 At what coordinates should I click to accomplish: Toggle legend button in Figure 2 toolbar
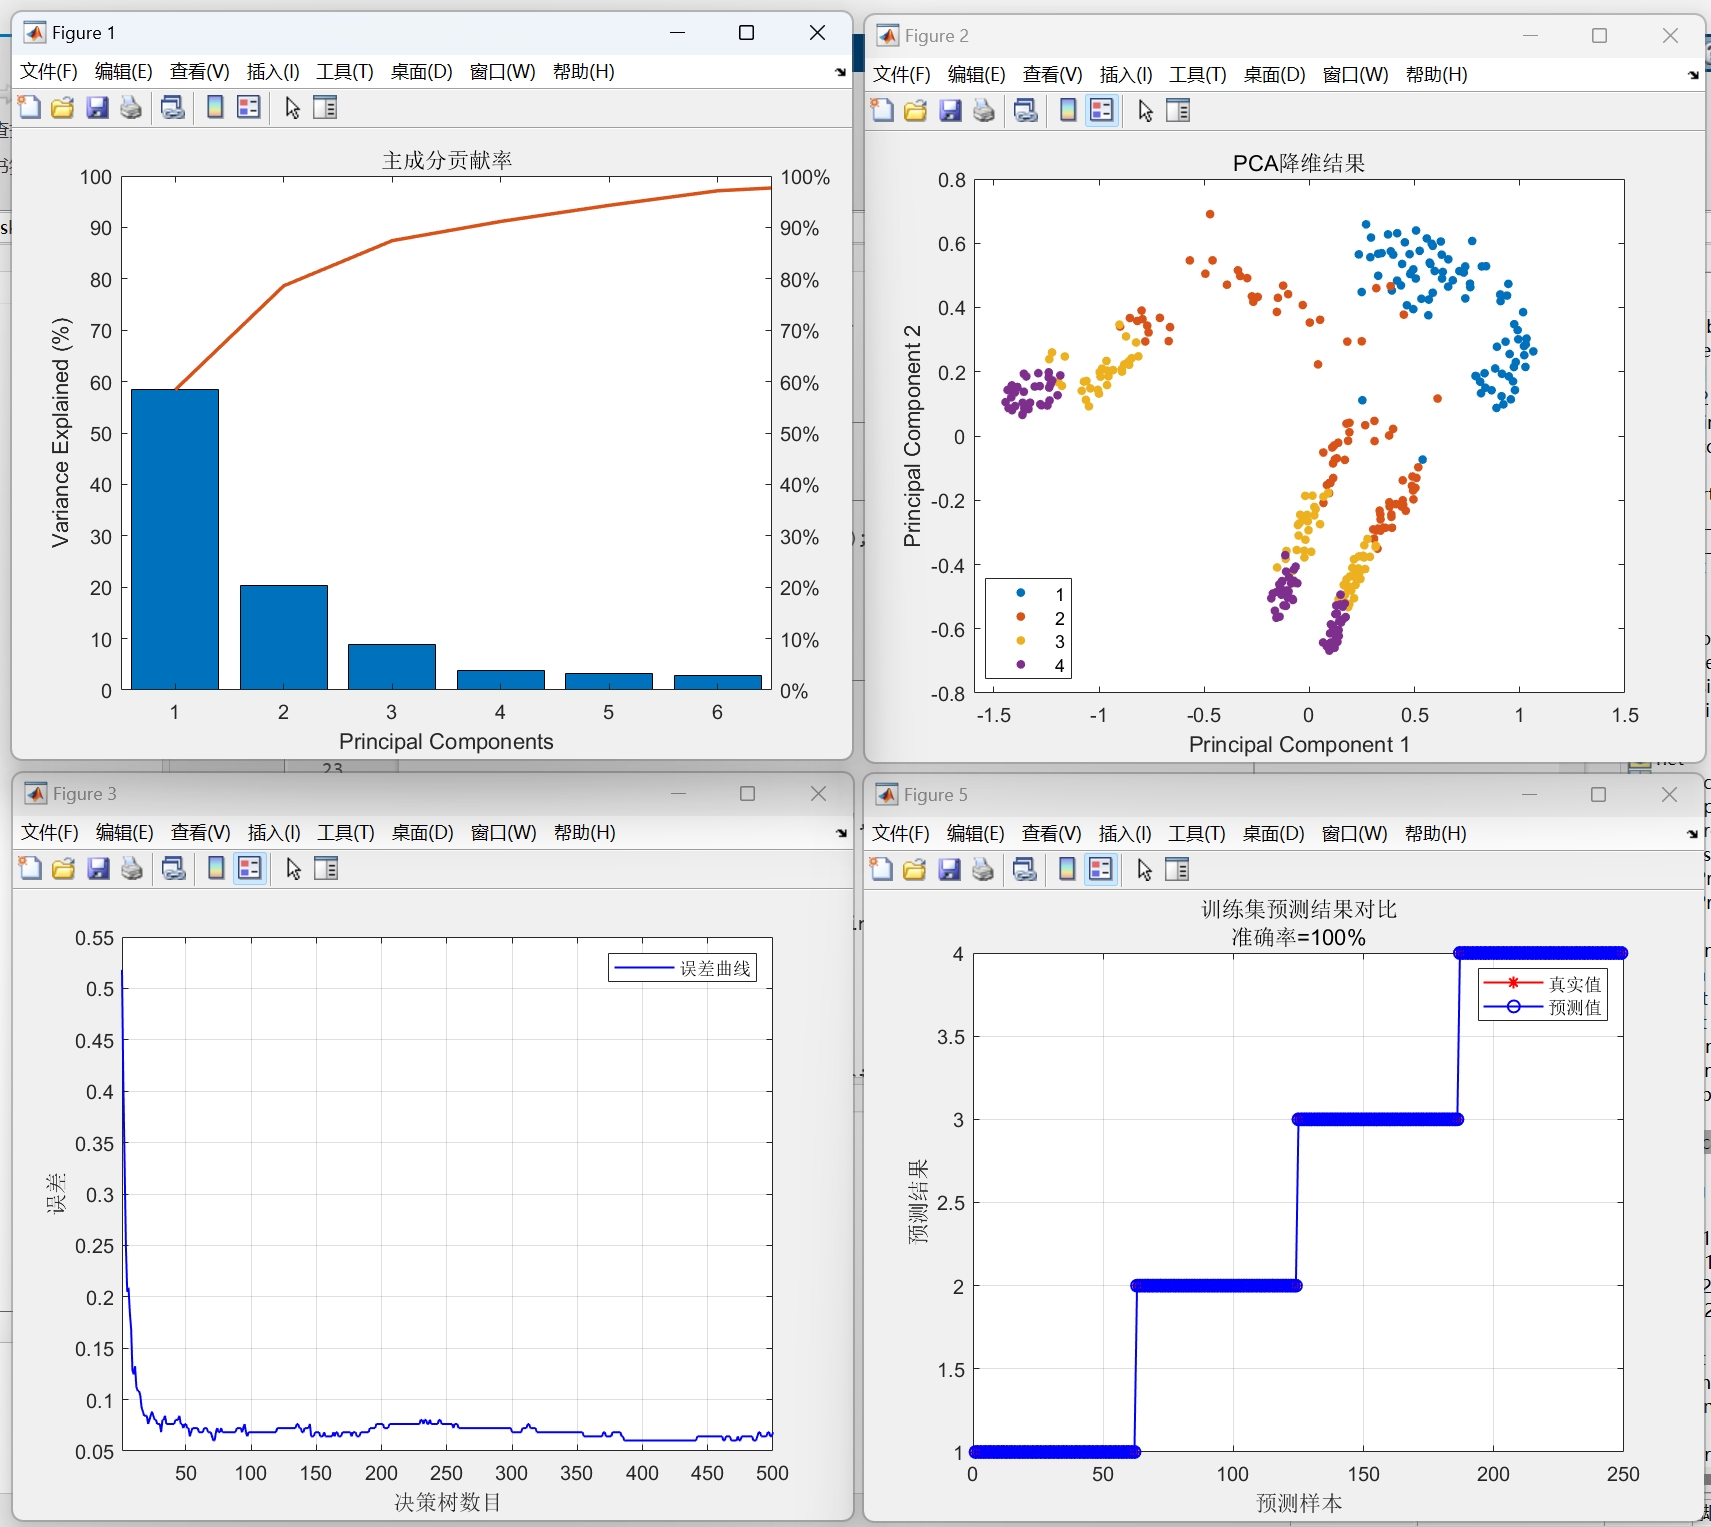1102,110
